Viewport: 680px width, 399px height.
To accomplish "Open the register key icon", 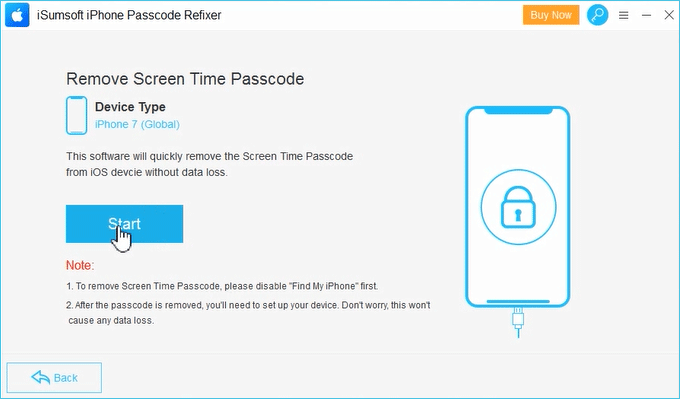I will coord(597,15).
